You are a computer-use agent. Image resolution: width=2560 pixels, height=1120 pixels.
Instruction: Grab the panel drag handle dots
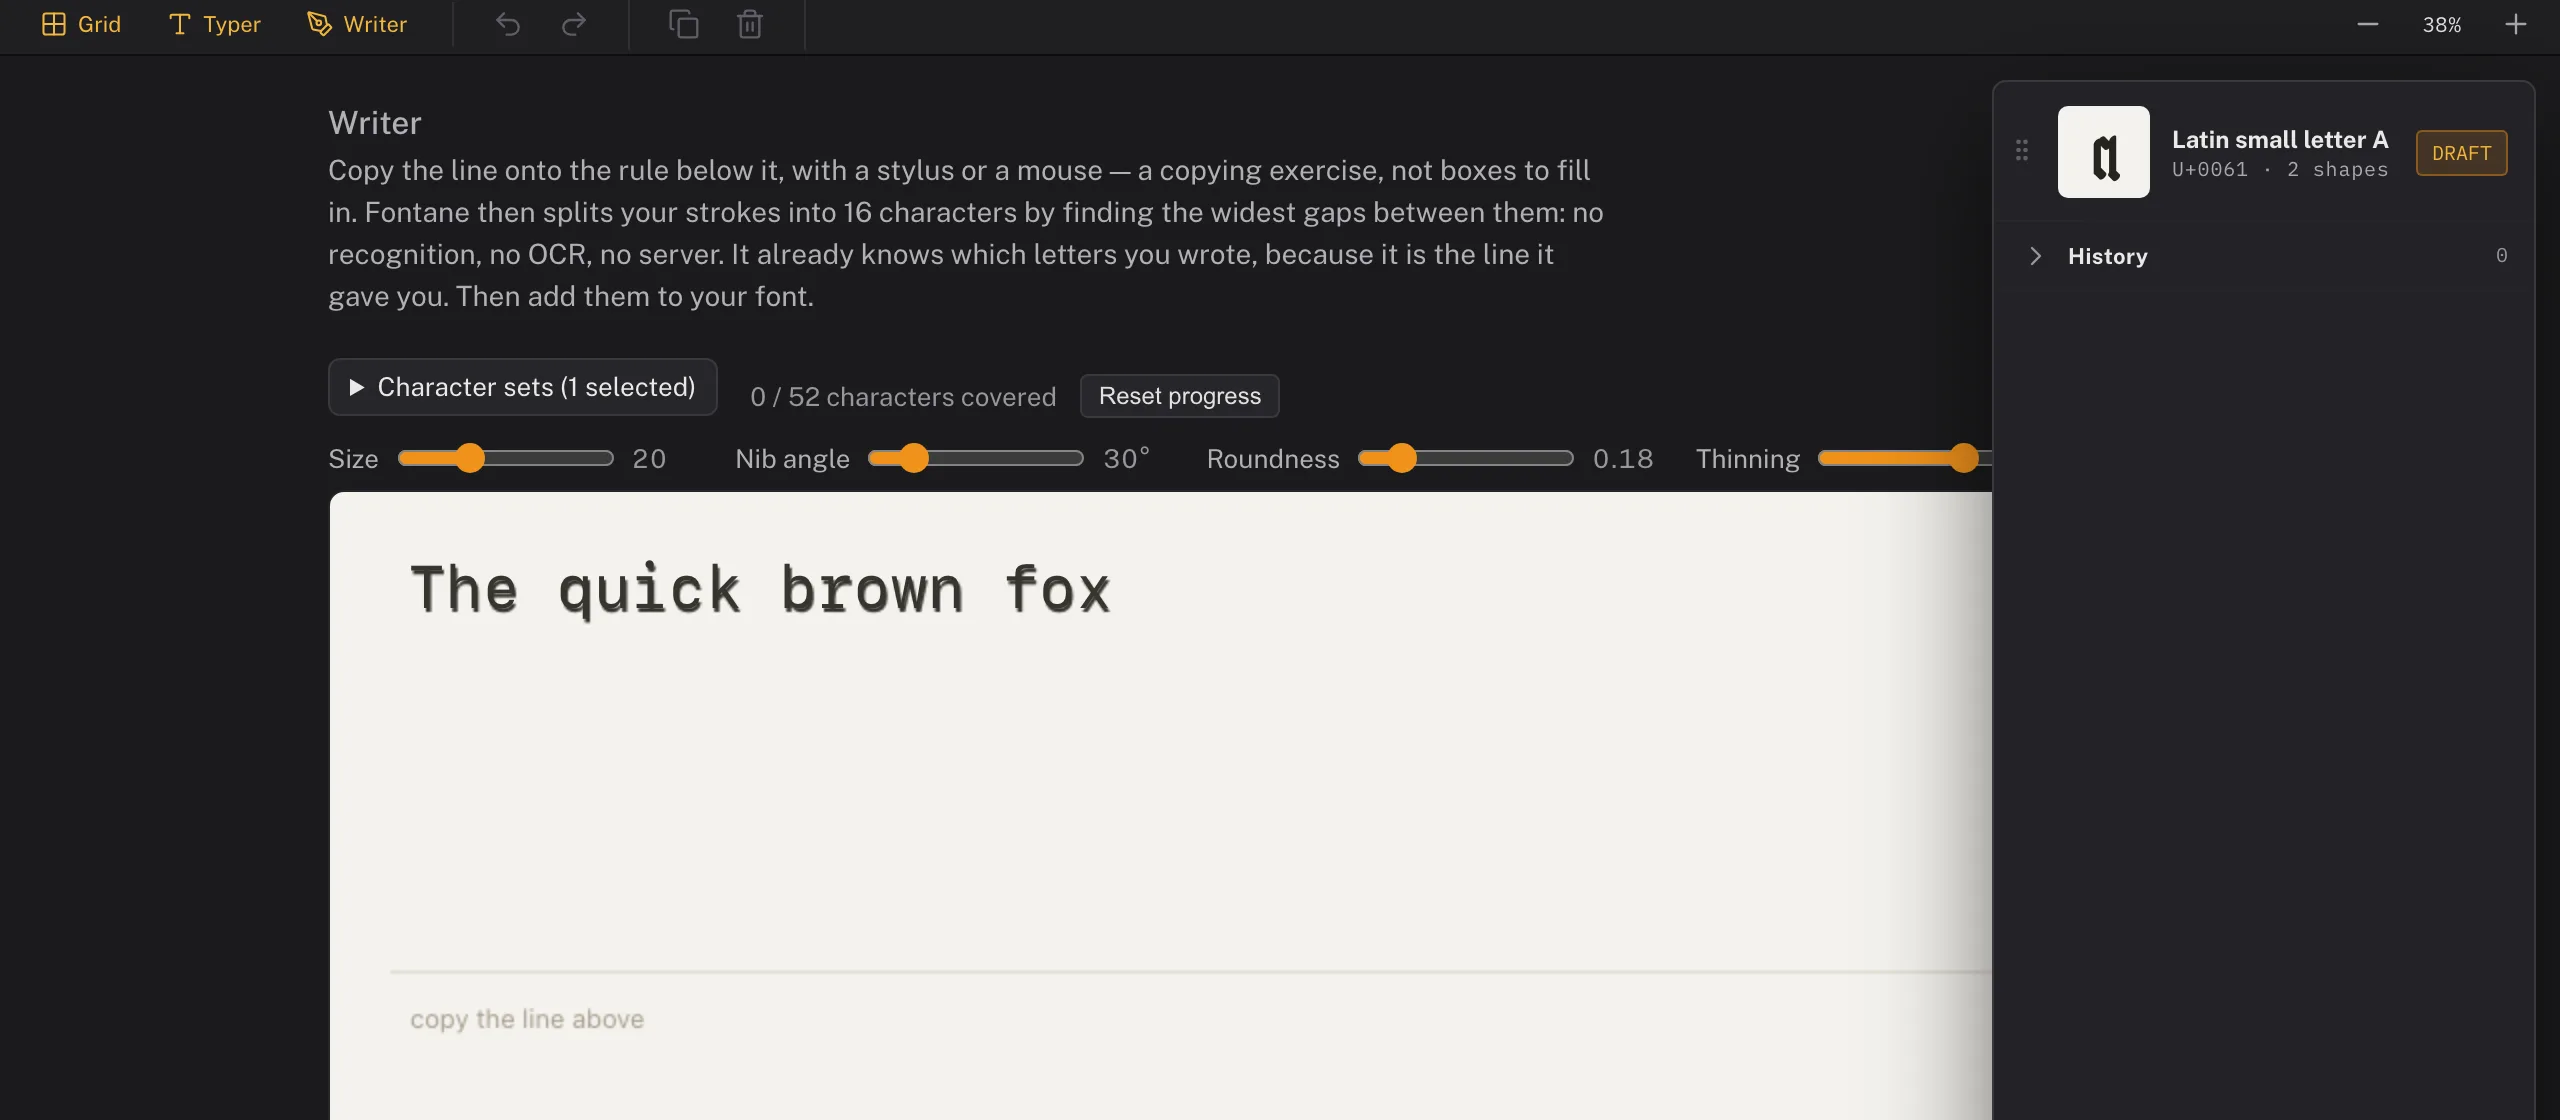pyautogui.click(x=2022, y=150)
